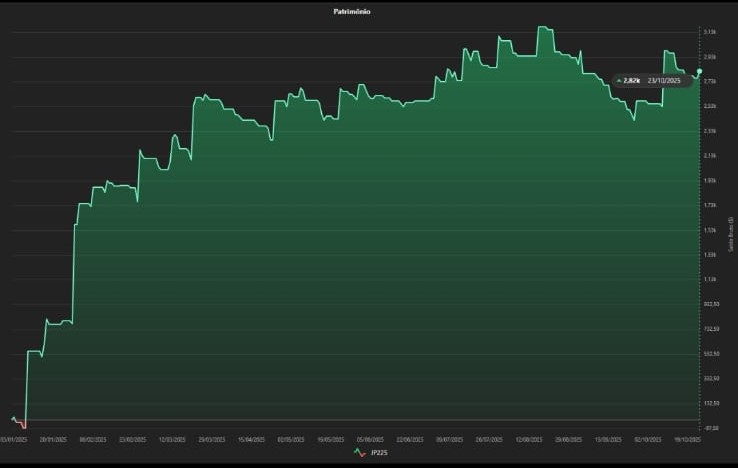Click the 02/10/2025 x-axis date label
The height and width of the screenshot is (468, 738).
coord(649,439)
